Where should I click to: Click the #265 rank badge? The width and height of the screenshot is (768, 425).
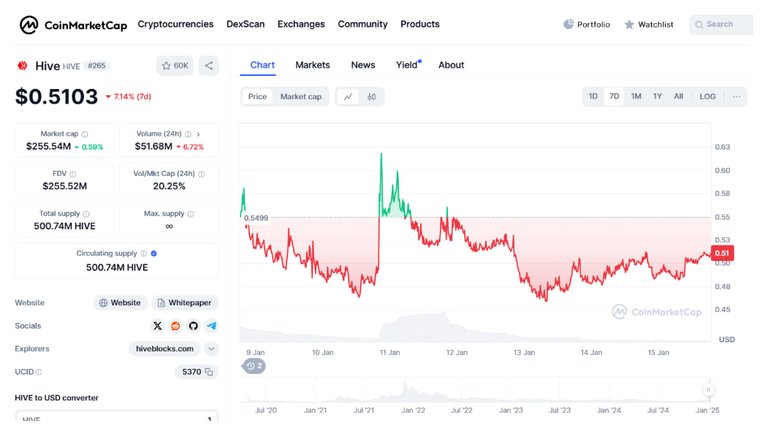(x=96, y=66)
